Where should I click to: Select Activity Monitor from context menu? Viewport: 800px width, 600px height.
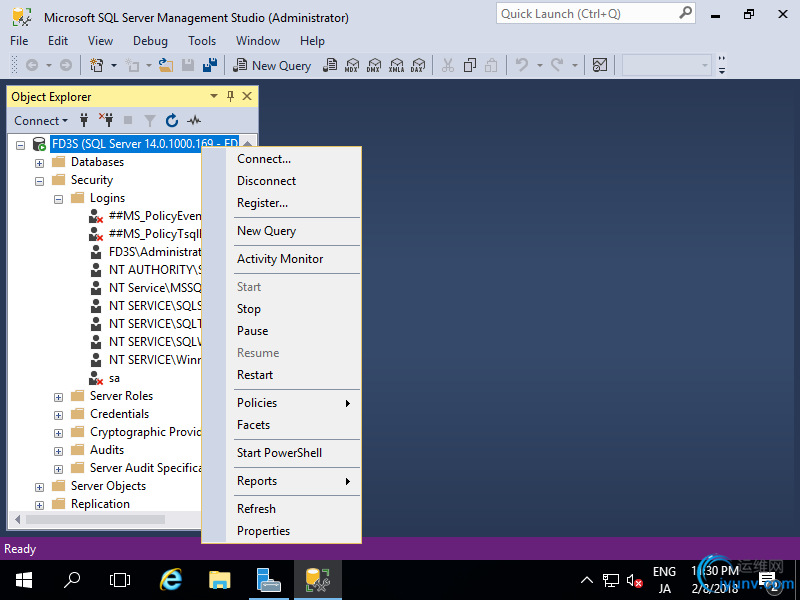point(282,259)
